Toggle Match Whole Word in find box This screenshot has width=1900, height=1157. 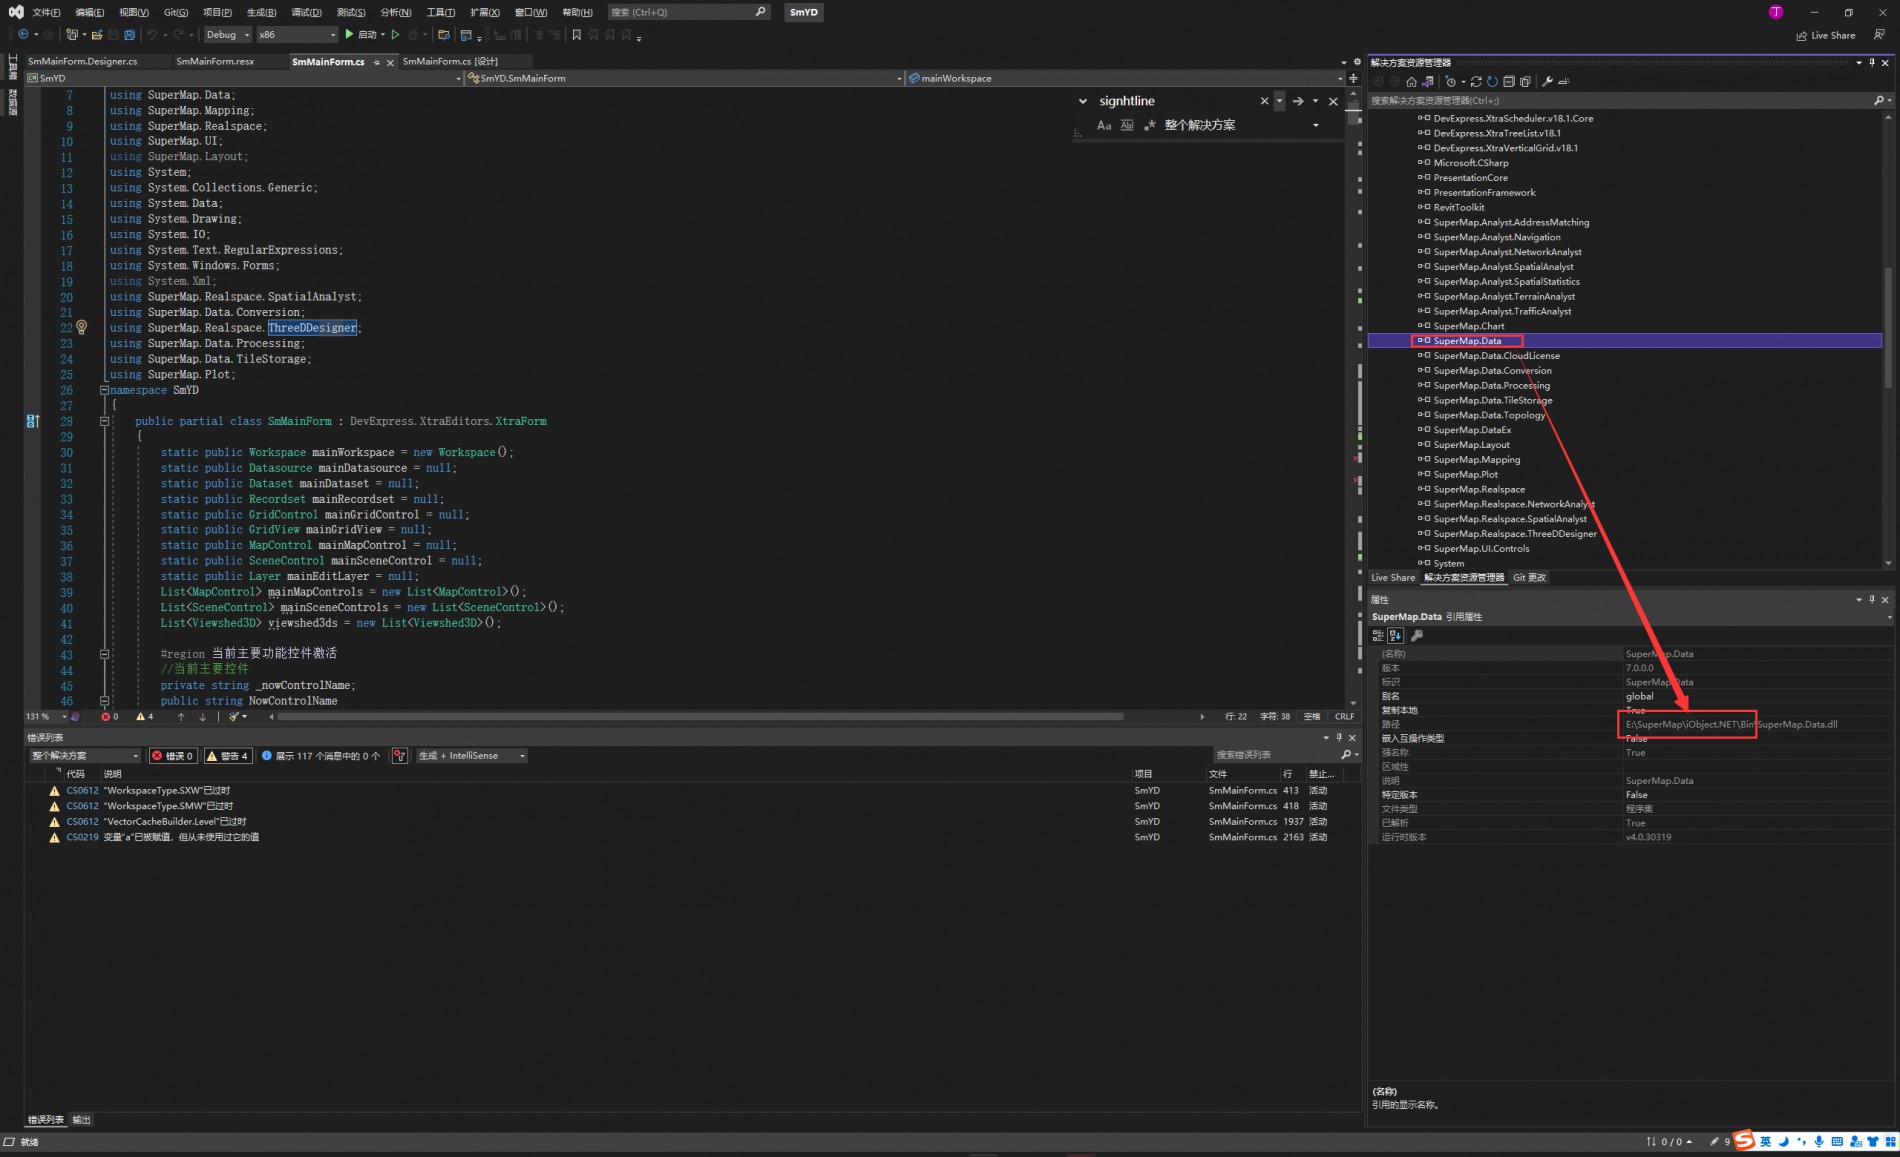pyautogui.click(x=1127, y=125)
